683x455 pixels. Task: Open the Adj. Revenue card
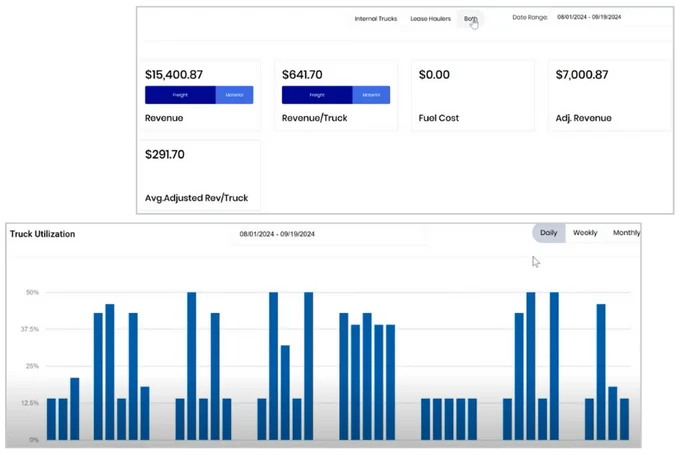pos(609,96)
